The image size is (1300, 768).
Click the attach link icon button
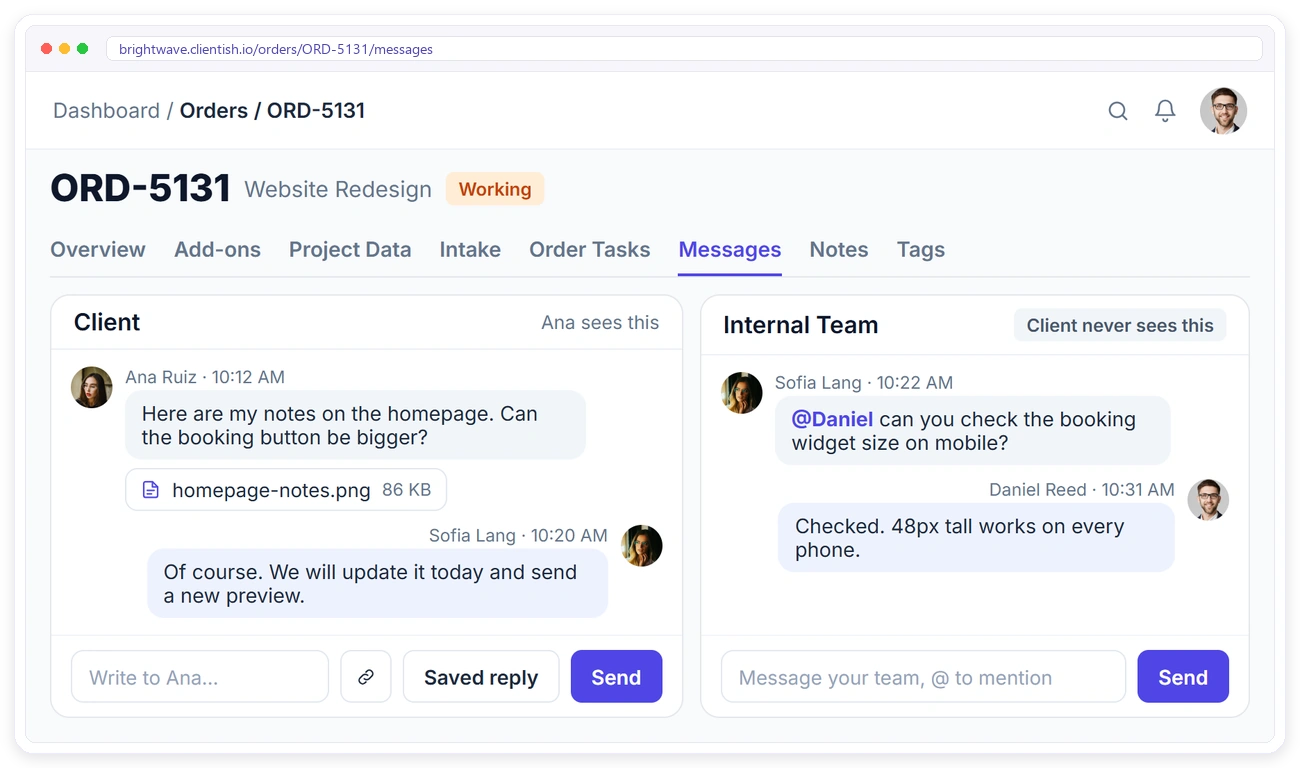[x=366, y=677]
